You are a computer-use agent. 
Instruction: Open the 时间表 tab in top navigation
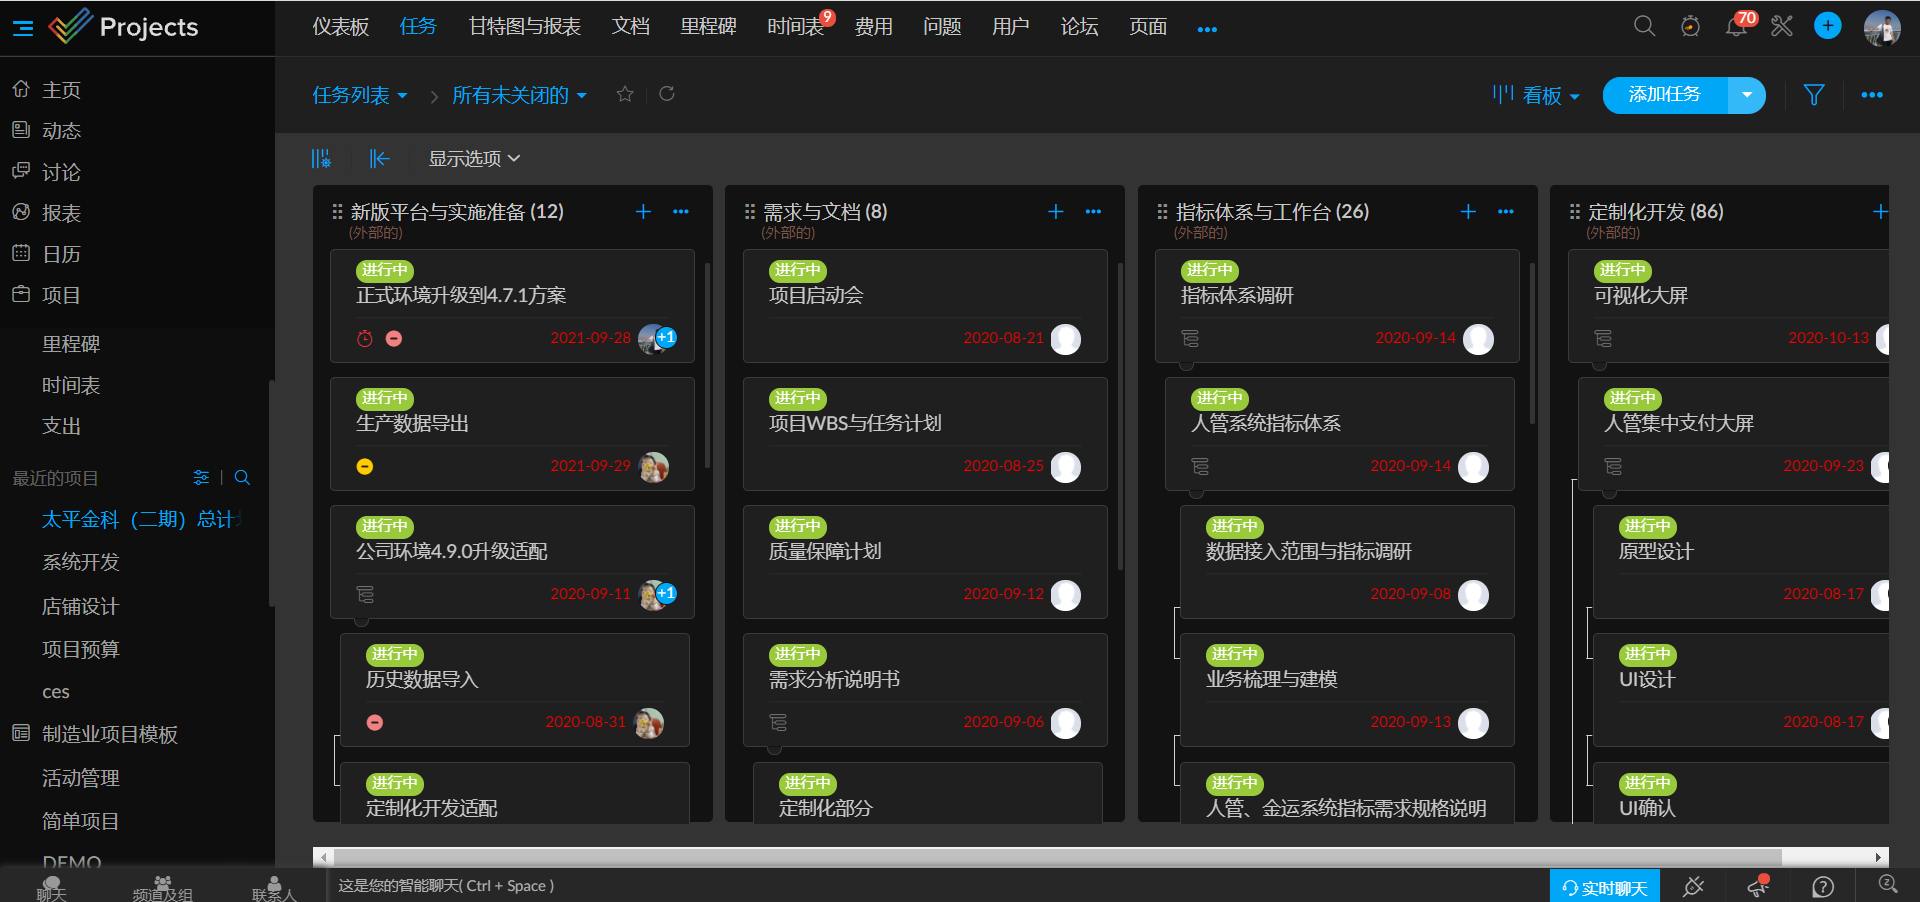point(796,27)
